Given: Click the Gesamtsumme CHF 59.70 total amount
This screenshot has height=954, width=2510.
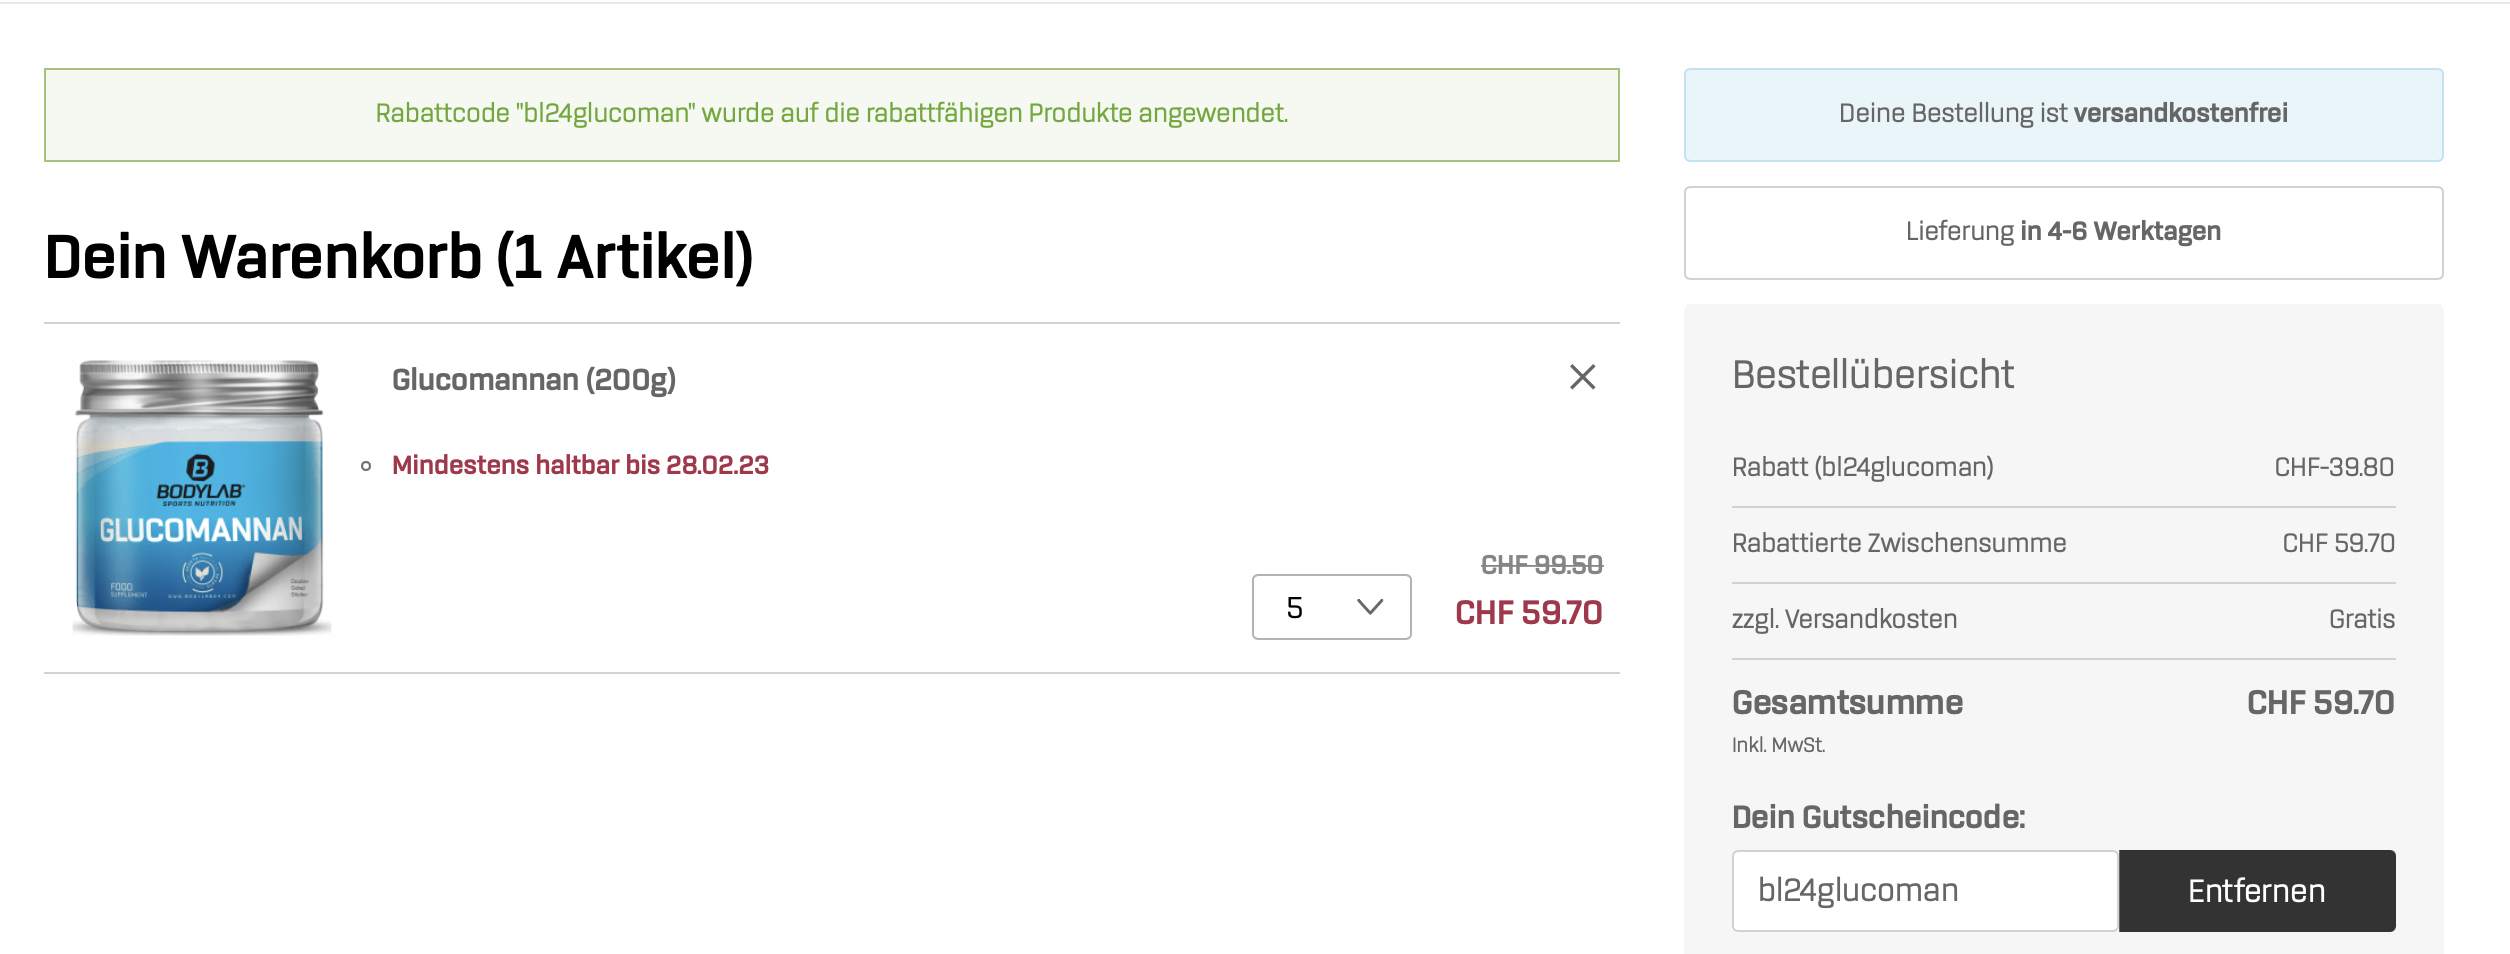Looking at the screenshot, I should click(2320, 703).
